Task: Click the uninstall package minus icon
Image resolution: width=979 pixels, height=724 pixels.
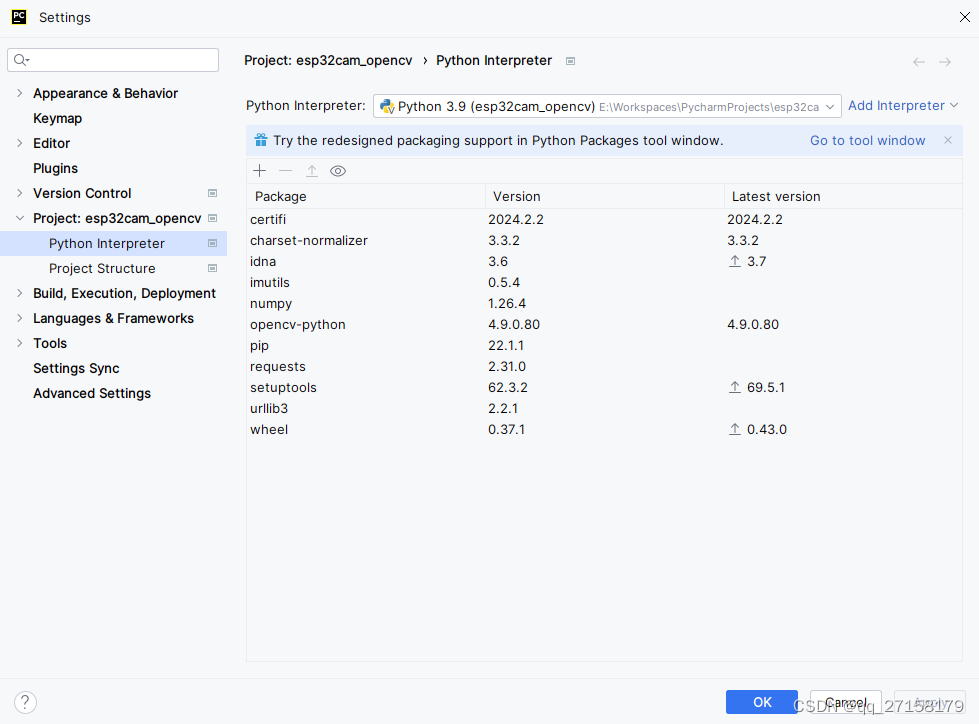Action: pyautogui.click(x=285, y=171)
